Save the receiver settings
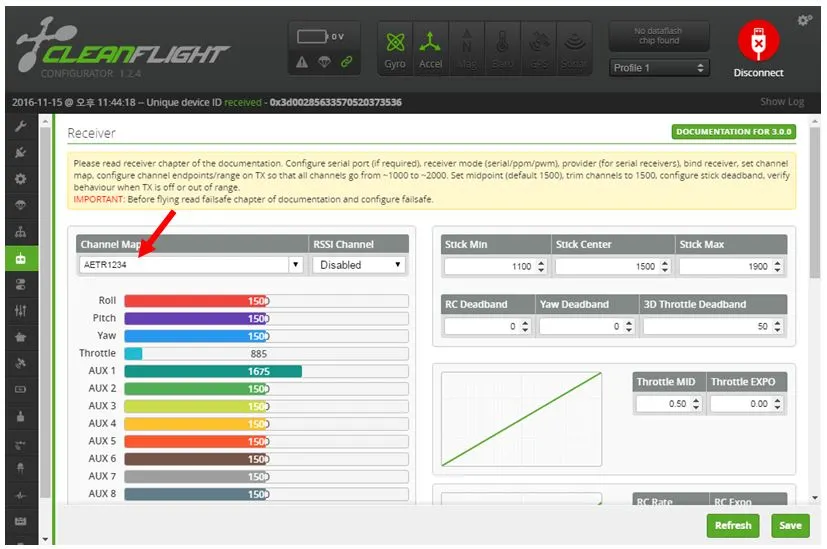Image resolution: width=827 pixels, height=549 pixels. pyautogui.click(x=790, y=525)
